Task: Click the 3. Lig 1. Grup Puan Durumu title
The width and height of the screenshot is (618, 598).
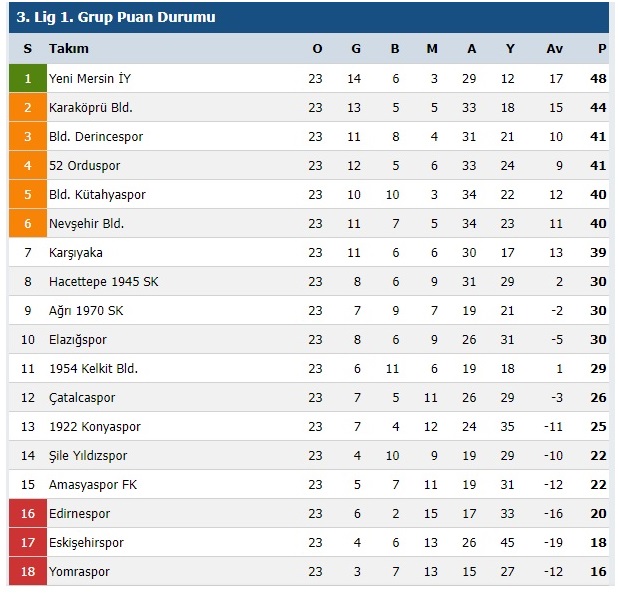Action: [x=116, y=17]
